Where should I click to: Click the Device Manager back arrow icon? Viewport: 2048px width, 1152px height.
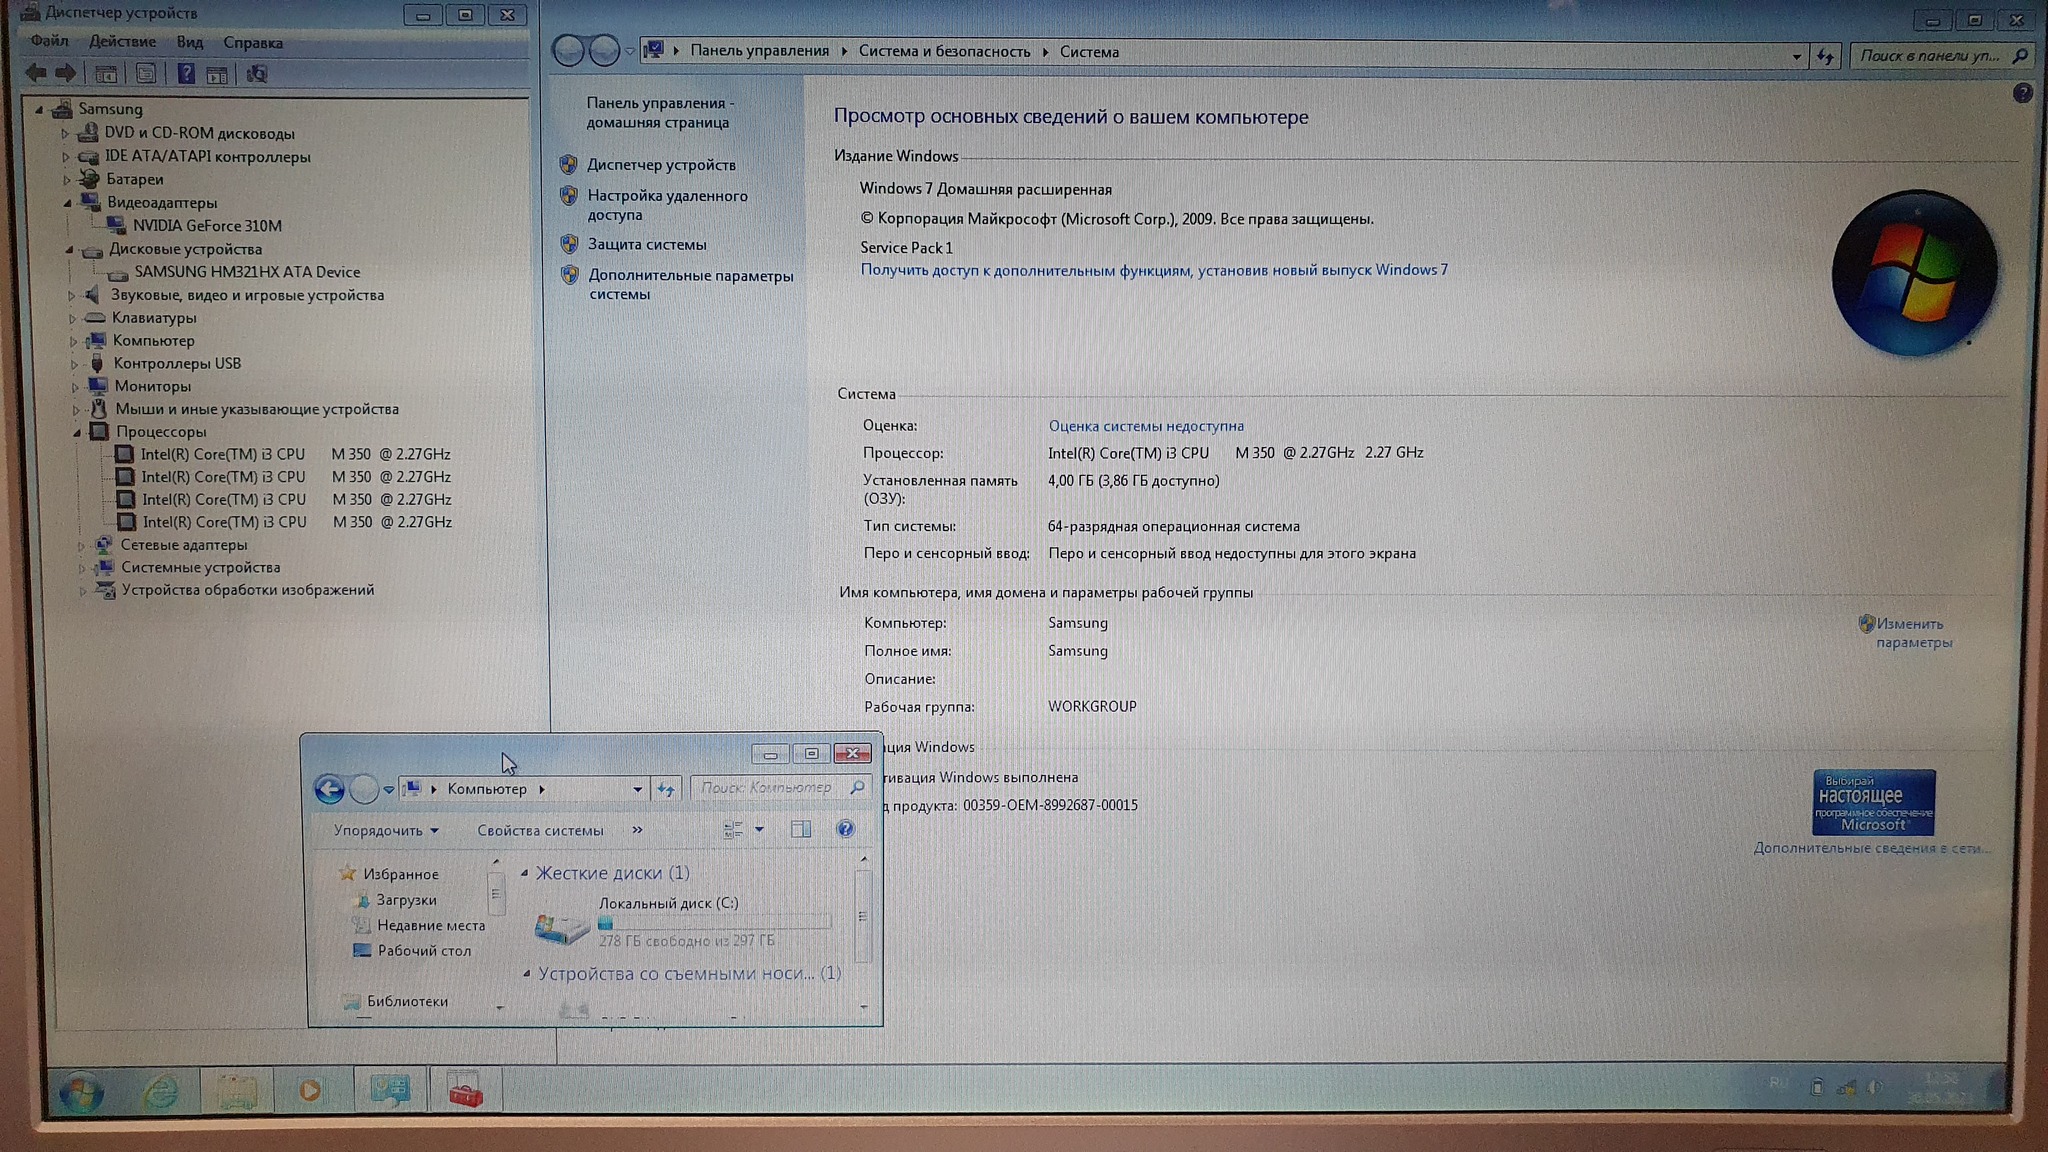(x=37, y=73)
